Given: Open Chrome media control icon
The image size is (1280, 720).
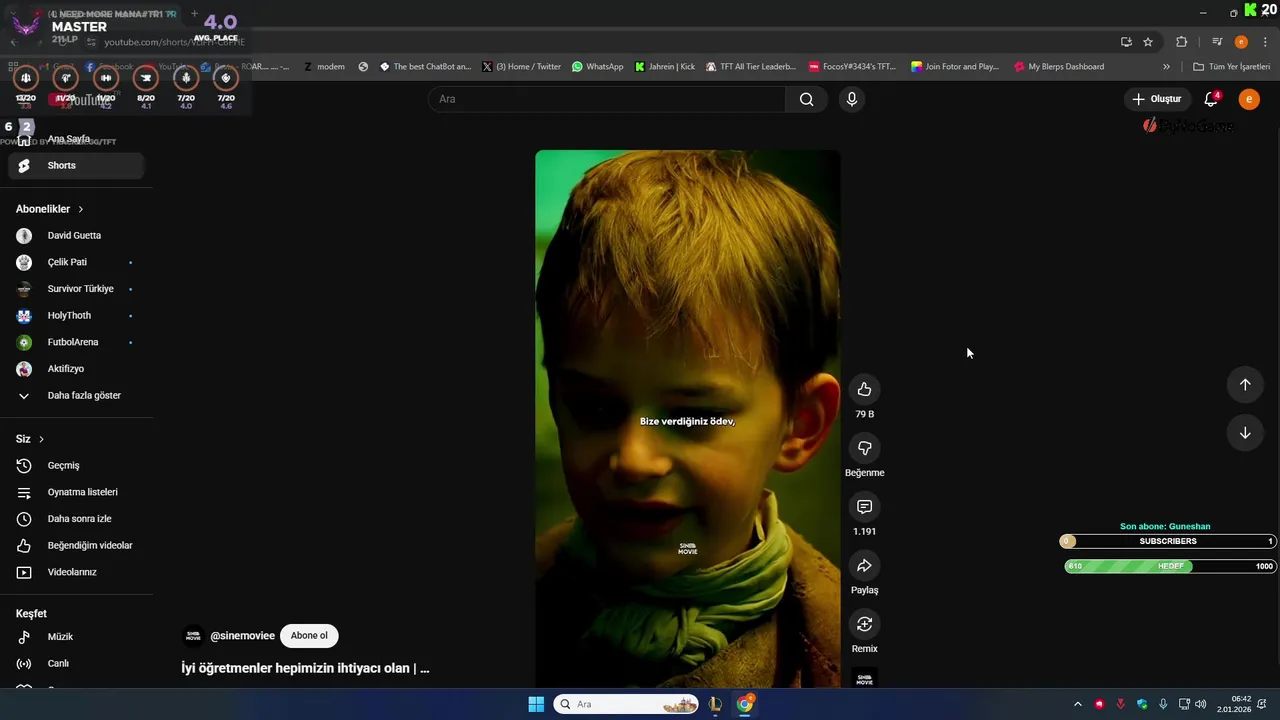Looking at the screenshot, I should click(1217, 42).
